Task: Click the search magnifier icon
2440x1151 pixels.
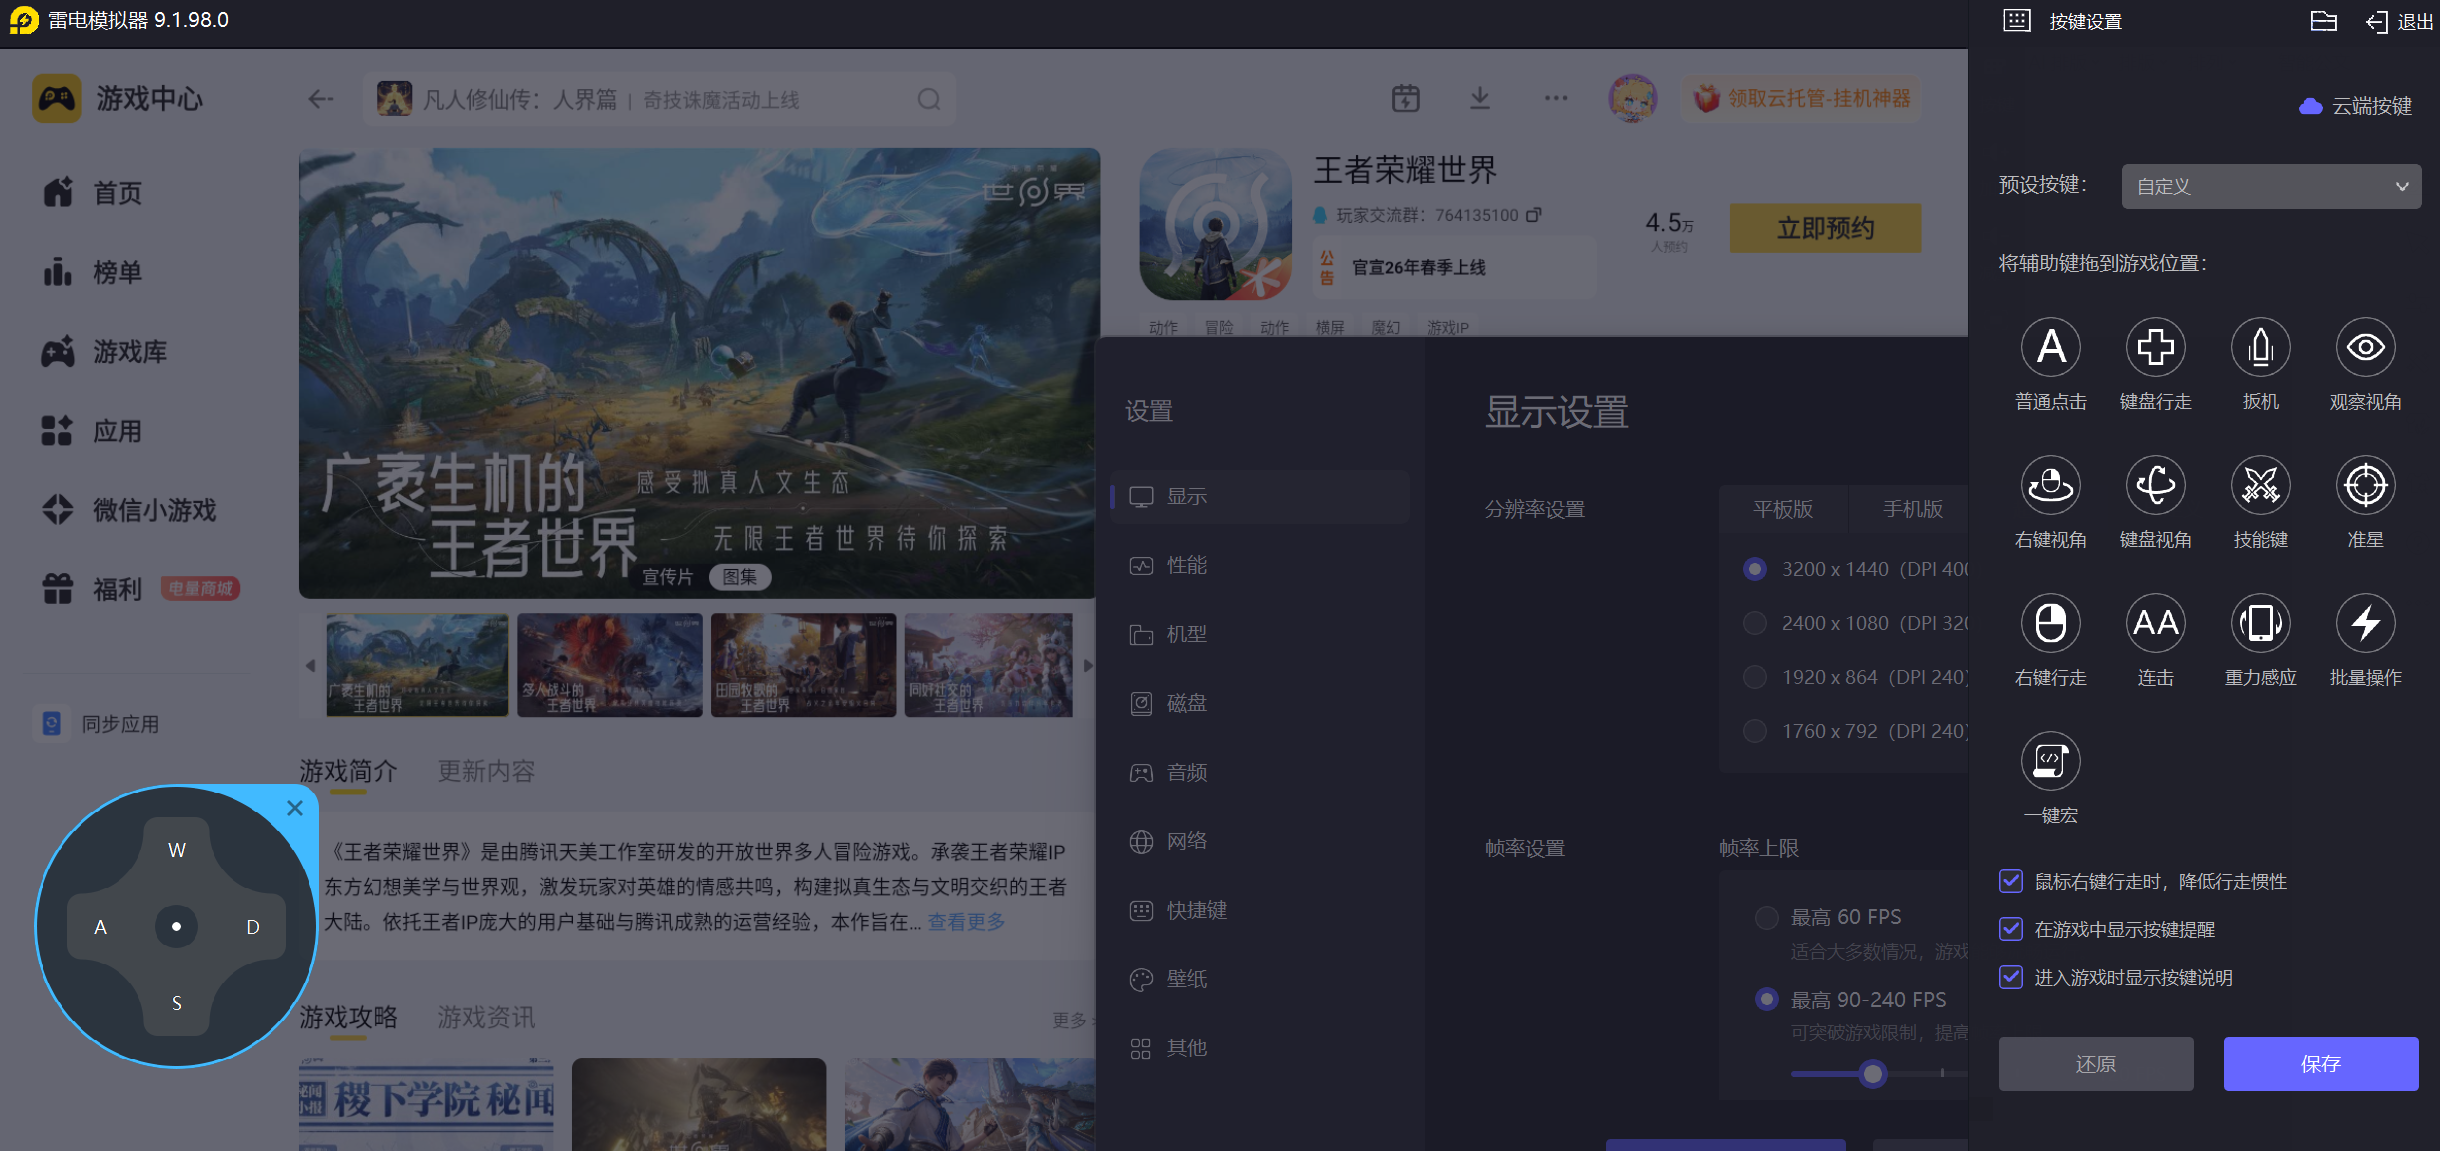Action: point(929,99)
